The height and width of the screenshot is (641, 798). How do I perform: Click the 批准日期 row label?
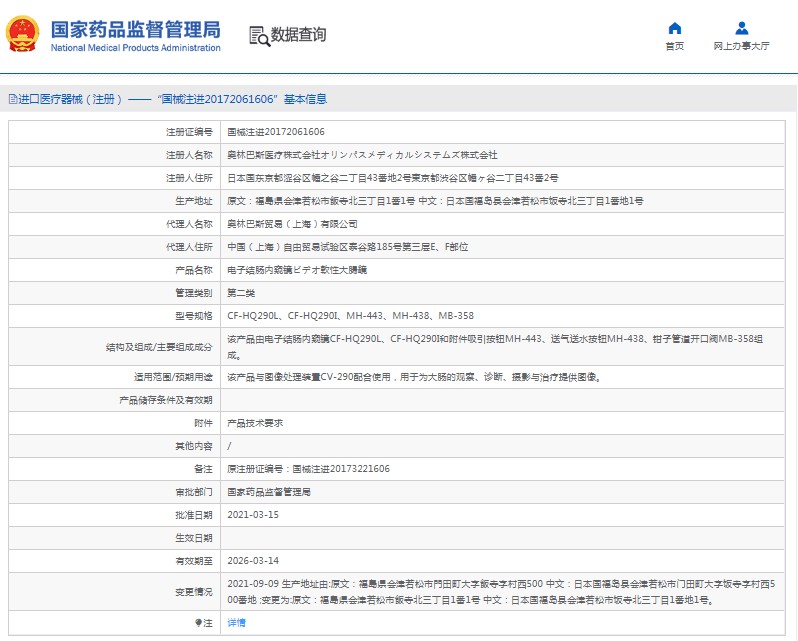(x=193, y=515)
